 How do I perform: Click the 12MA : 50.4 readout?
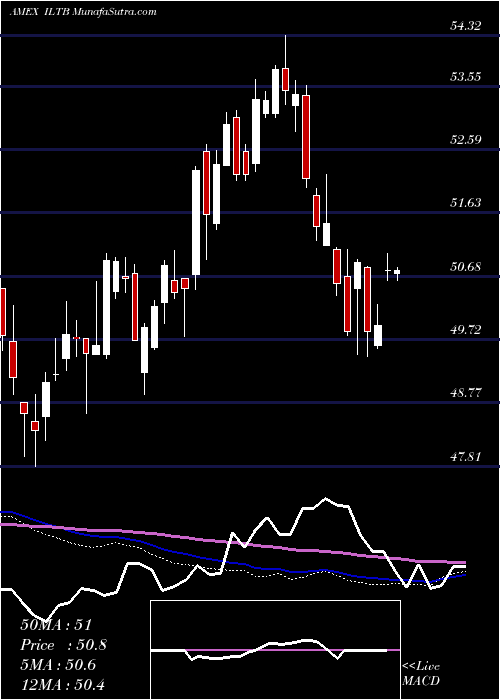tap(62, 684)
